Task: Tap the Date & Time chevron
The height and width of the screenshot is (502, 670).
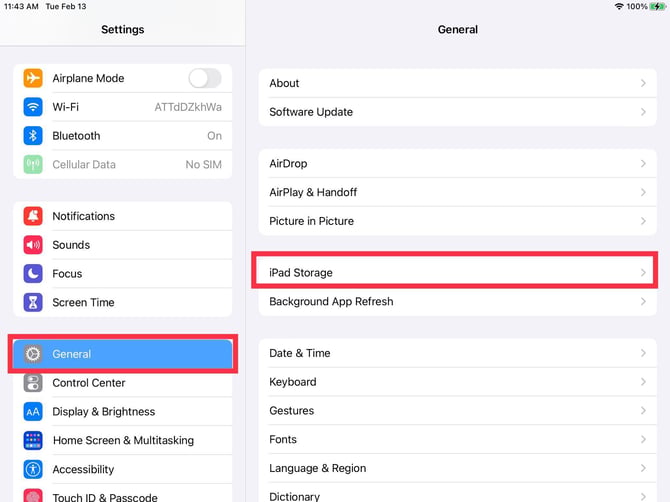Action: [x=643, y=353]
